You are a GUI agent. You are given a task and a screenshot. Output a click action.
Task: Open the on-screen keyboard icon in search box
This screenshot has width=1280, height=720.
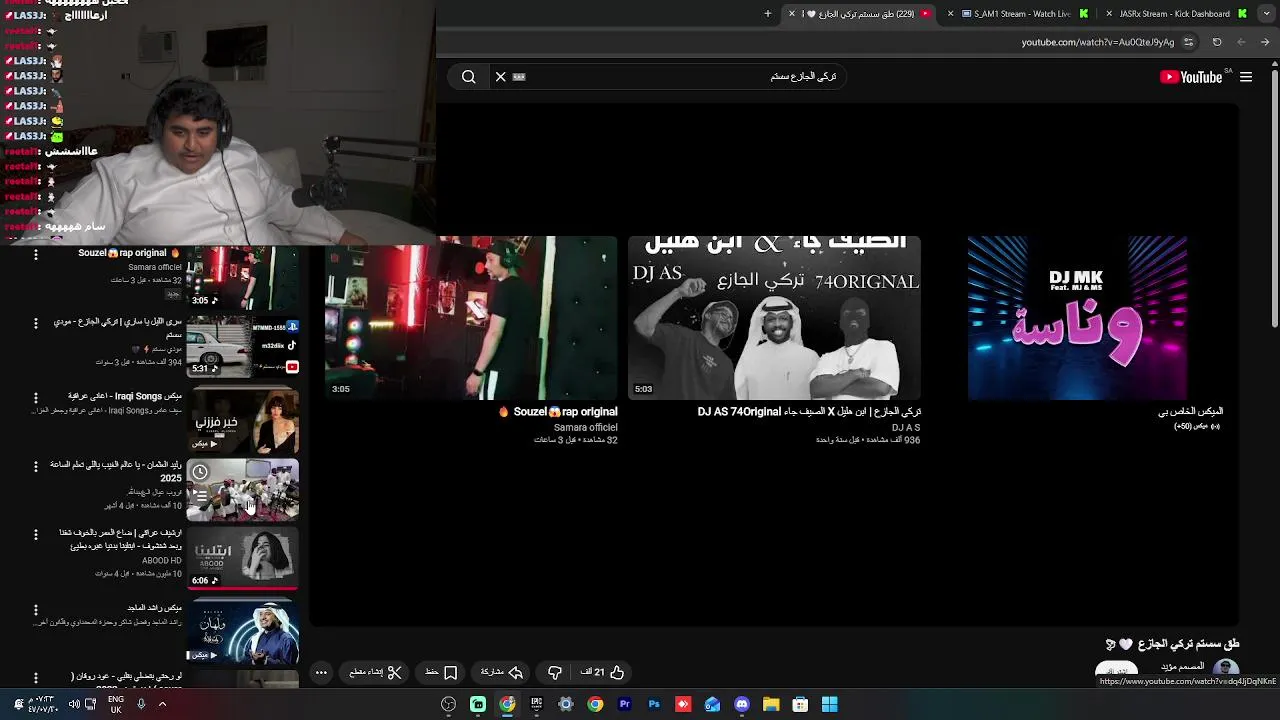[x=519, y=77]
